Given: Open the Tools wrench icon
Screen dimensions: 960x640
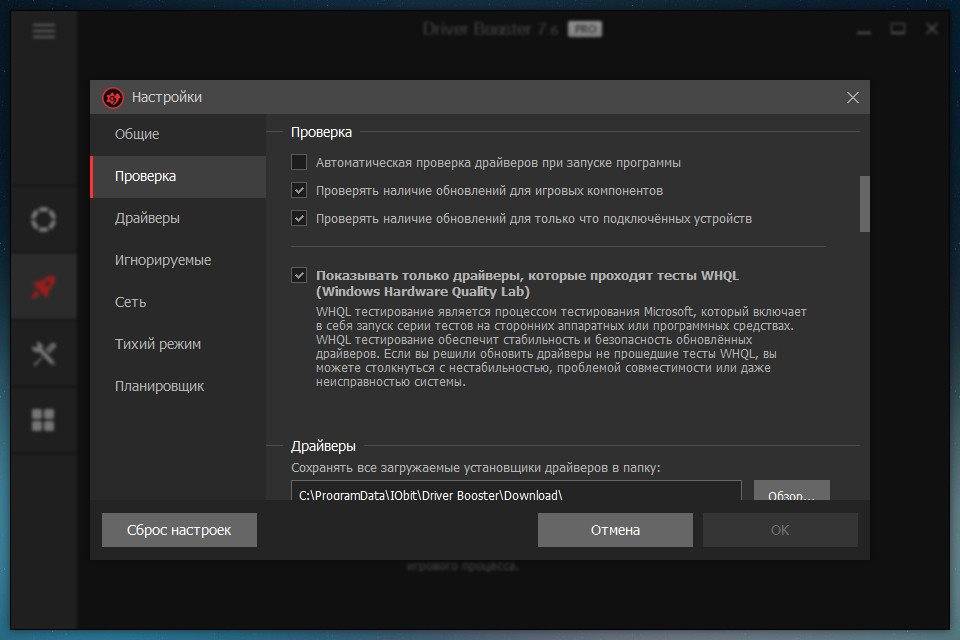Looking at the screenshot, I should tap(43, 353).
